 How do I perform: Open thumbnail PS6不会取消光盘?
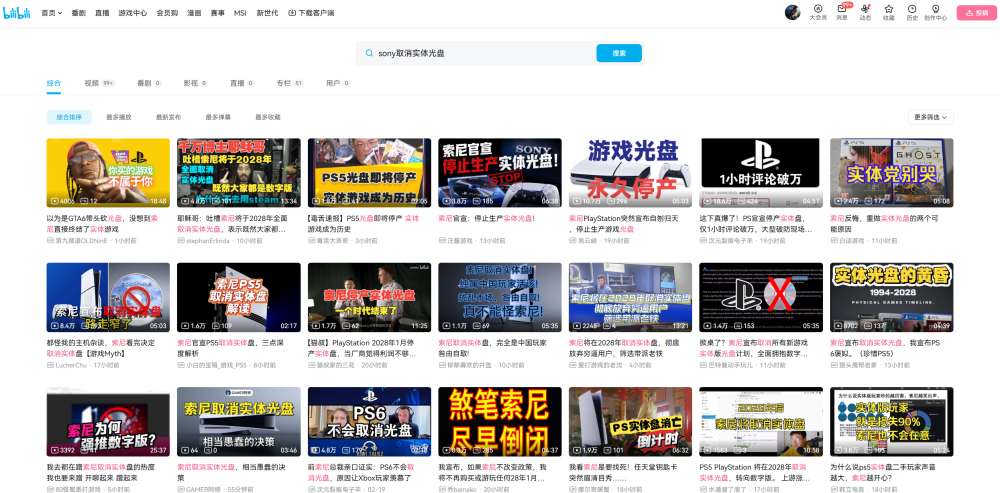click(x=369, y=422)
